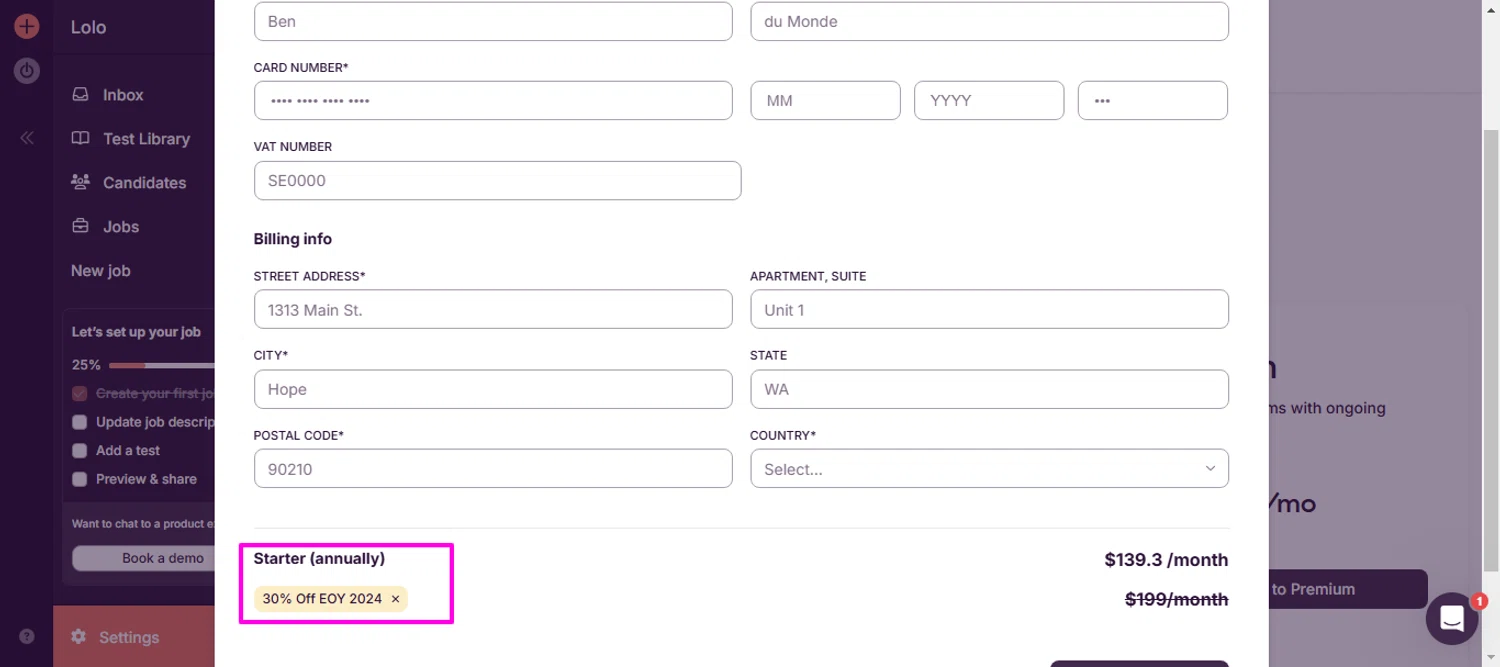The image size is (1500, 667).
Task: Toggle the Create your first job checkbox
Action: (80, 394)
